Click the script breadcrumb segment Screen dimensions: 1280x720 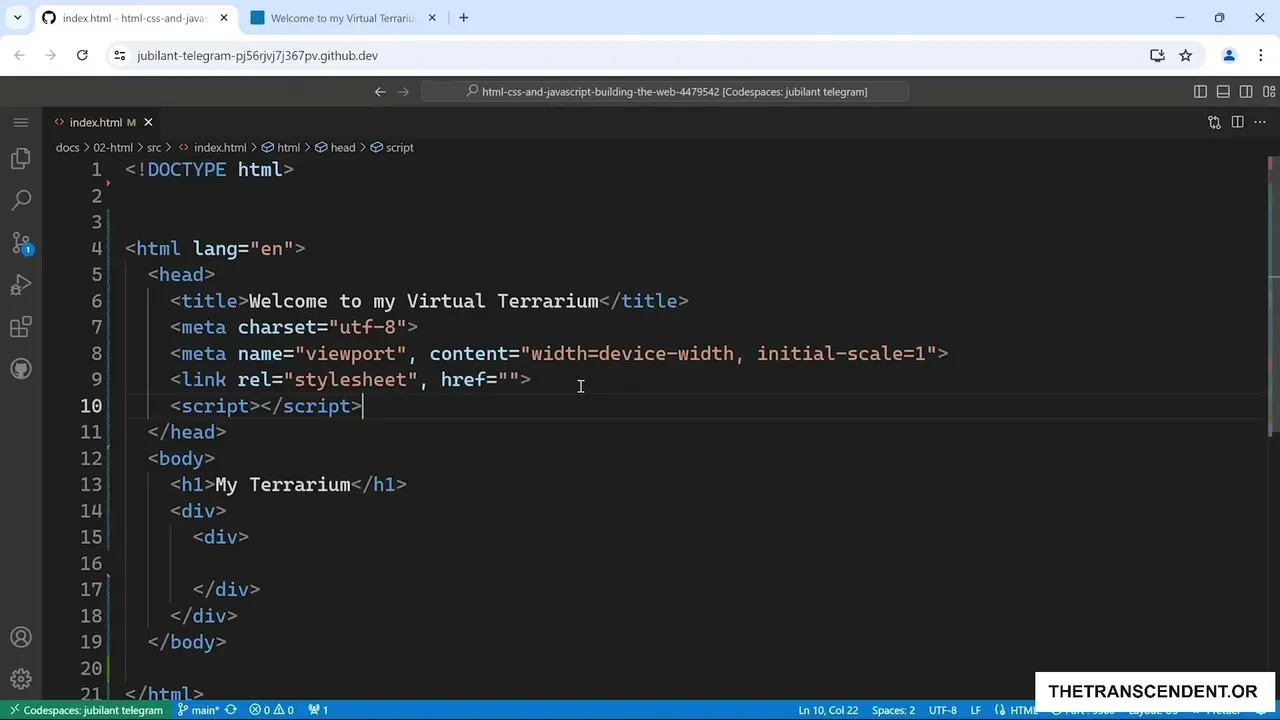[x=392, y=147]
